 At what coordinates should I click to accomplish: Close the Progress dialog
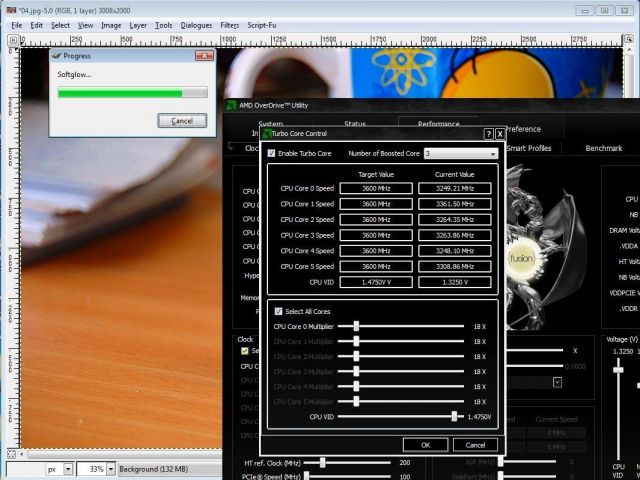tap(204, 56)
